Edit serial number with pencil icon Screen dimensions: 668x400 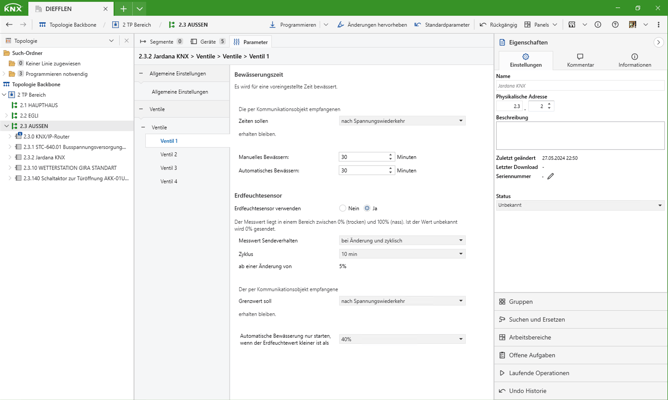550,176
